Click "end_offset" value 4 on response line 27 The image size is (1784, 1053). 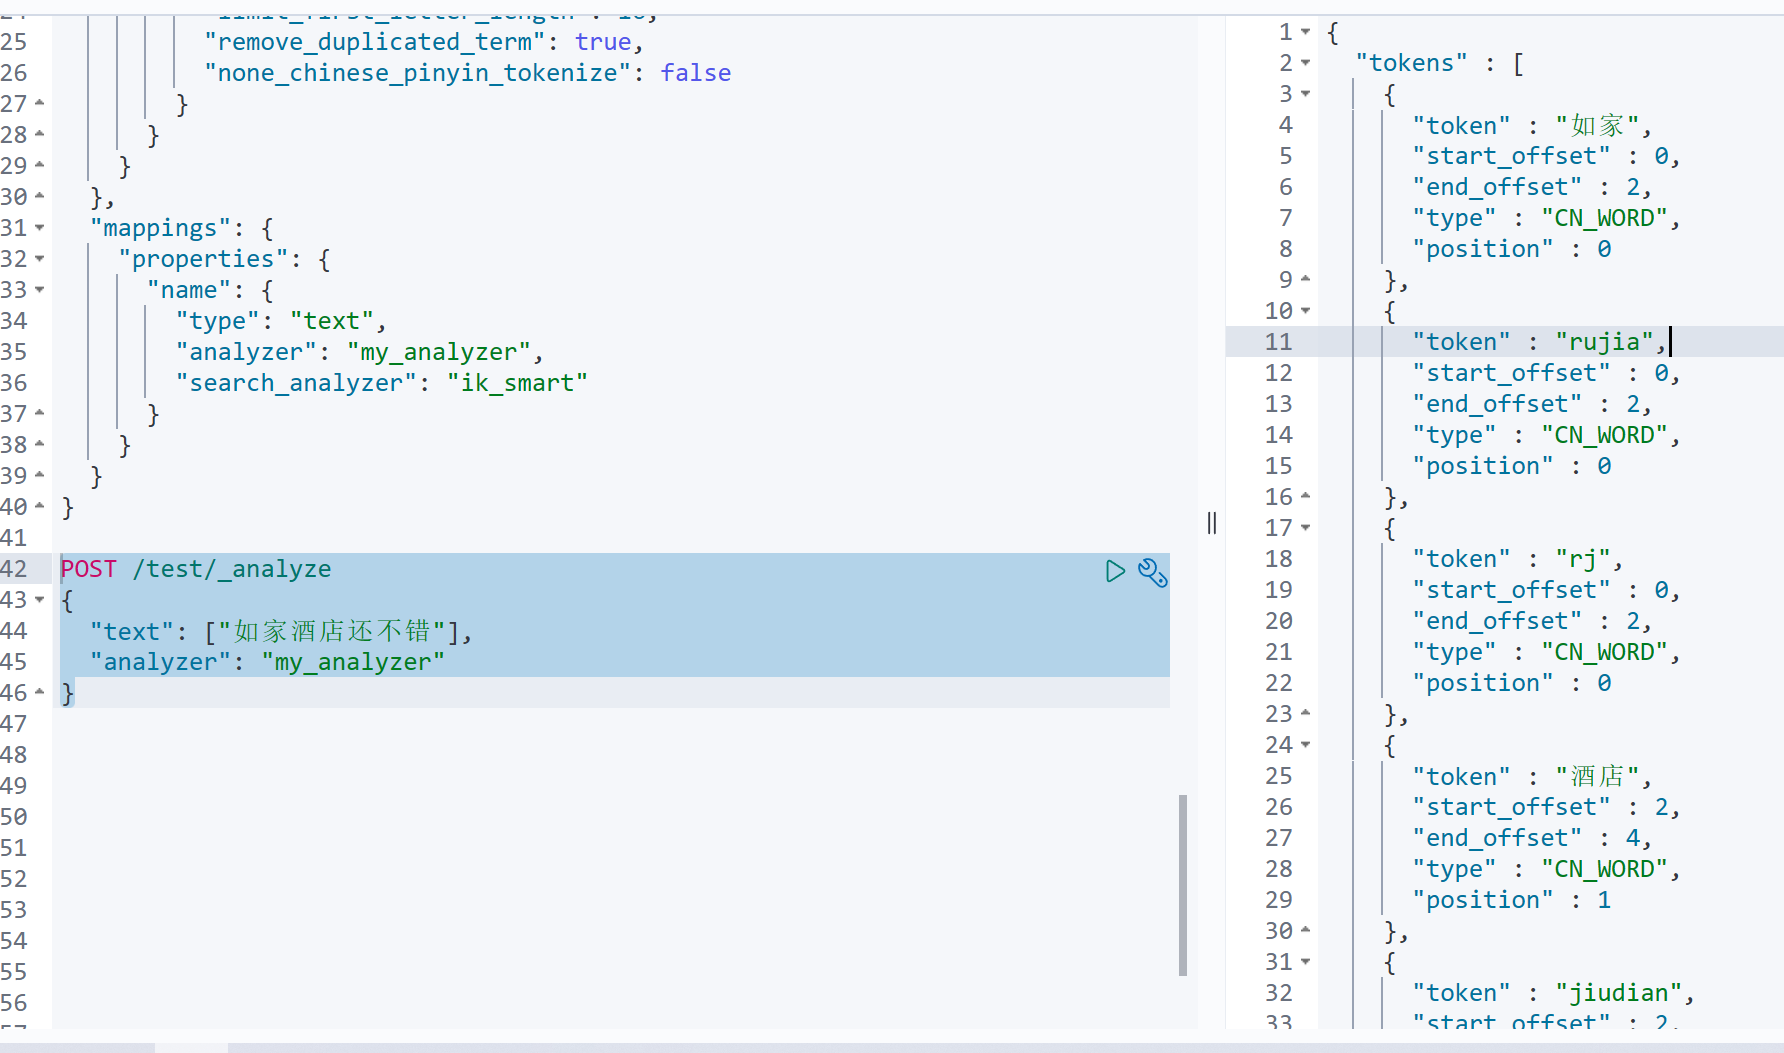(x=1632, y=838)
